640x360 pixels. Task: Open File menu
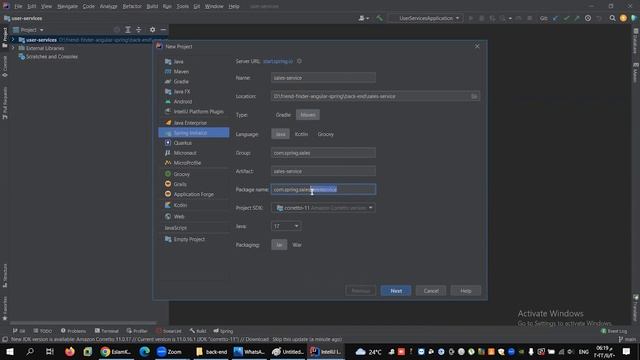coord(18,6)
